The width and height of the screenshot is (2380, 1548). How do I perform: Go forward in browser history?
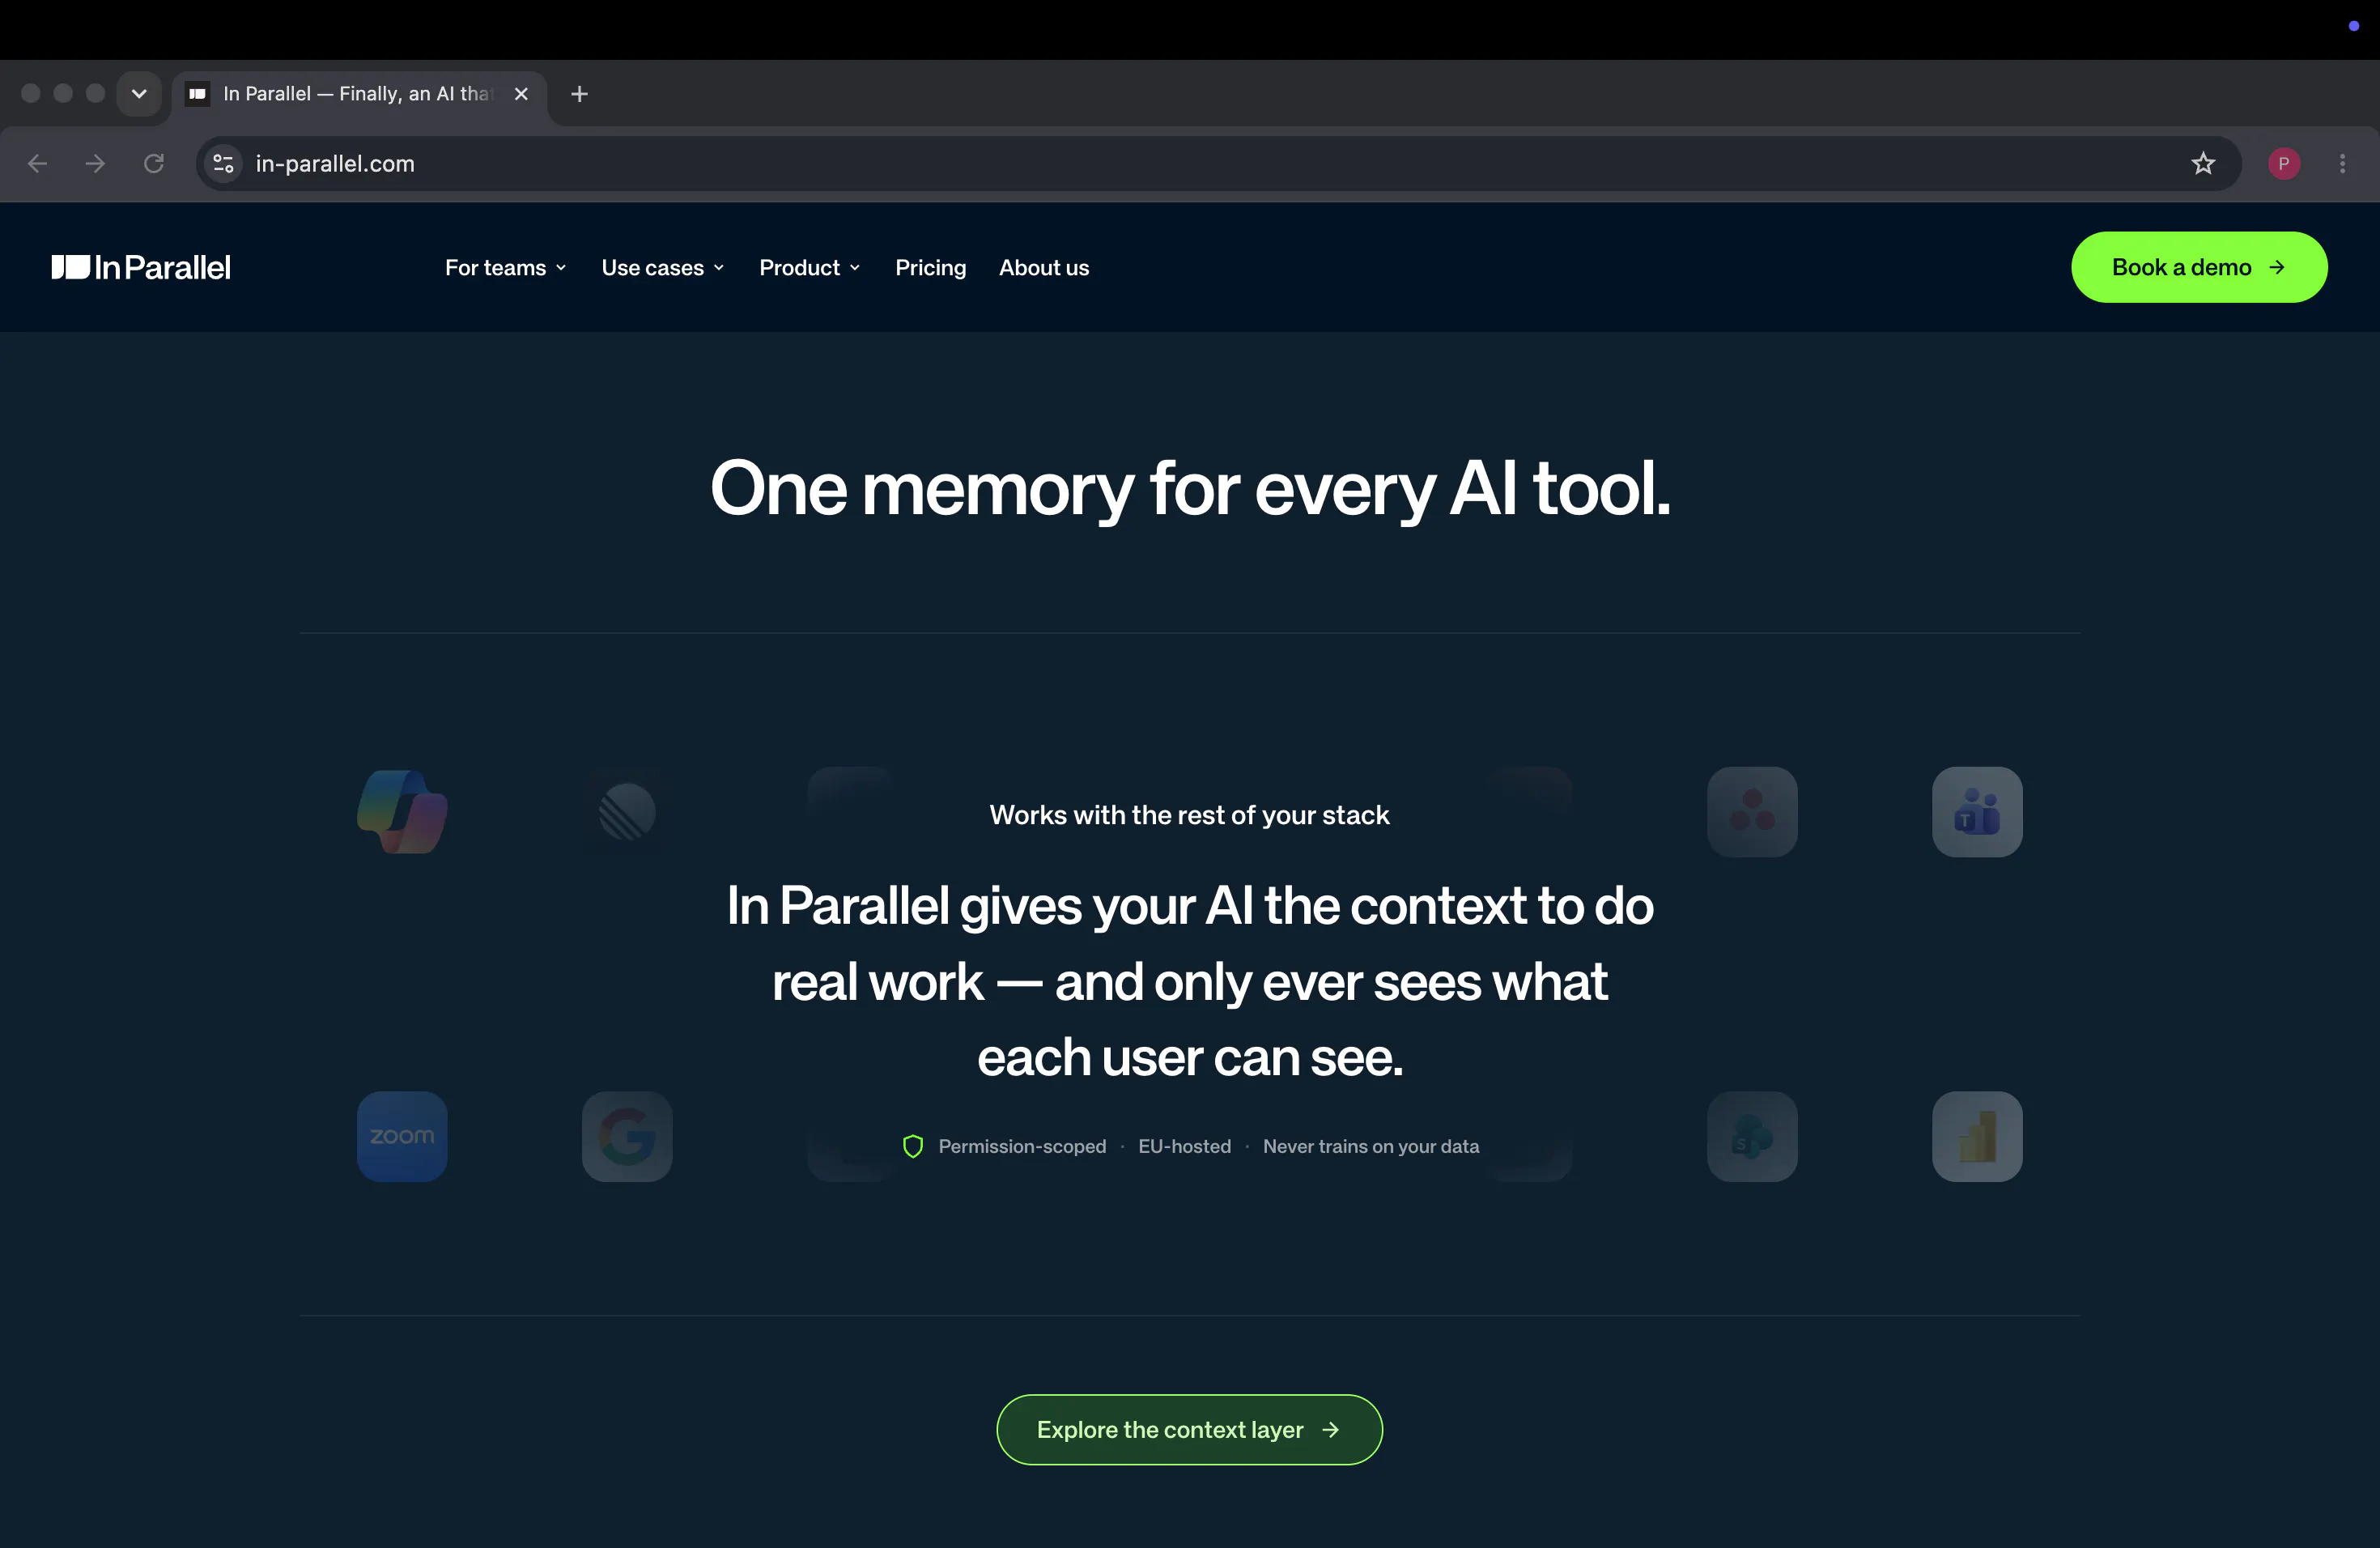95,163
